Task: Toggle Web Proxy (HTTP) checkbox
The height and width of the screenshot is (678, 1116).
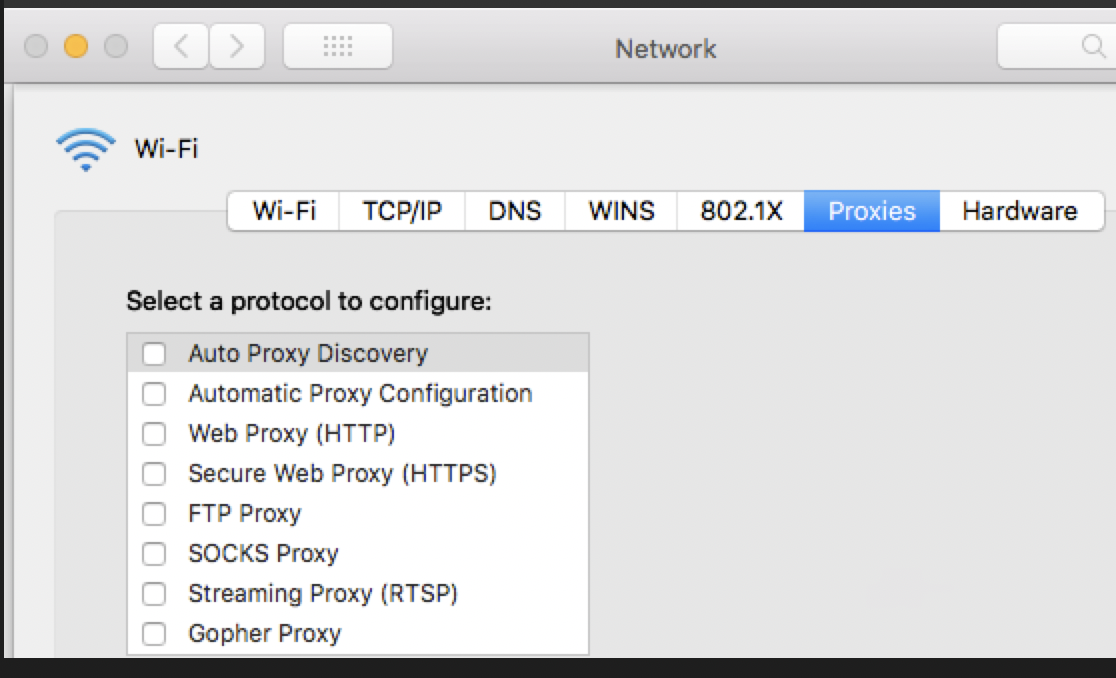Action: point(154,434)
